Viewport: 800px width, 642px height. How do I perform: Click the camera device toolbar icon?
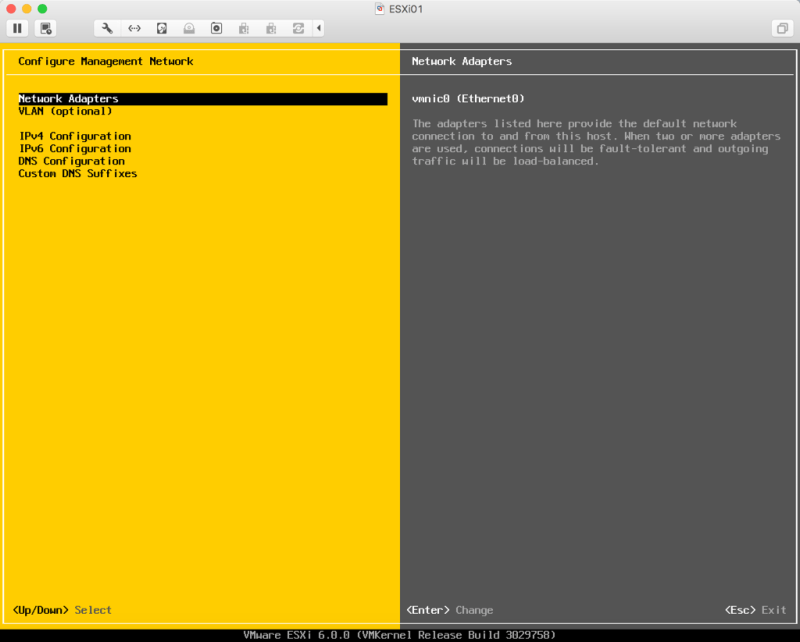(215, 28)
